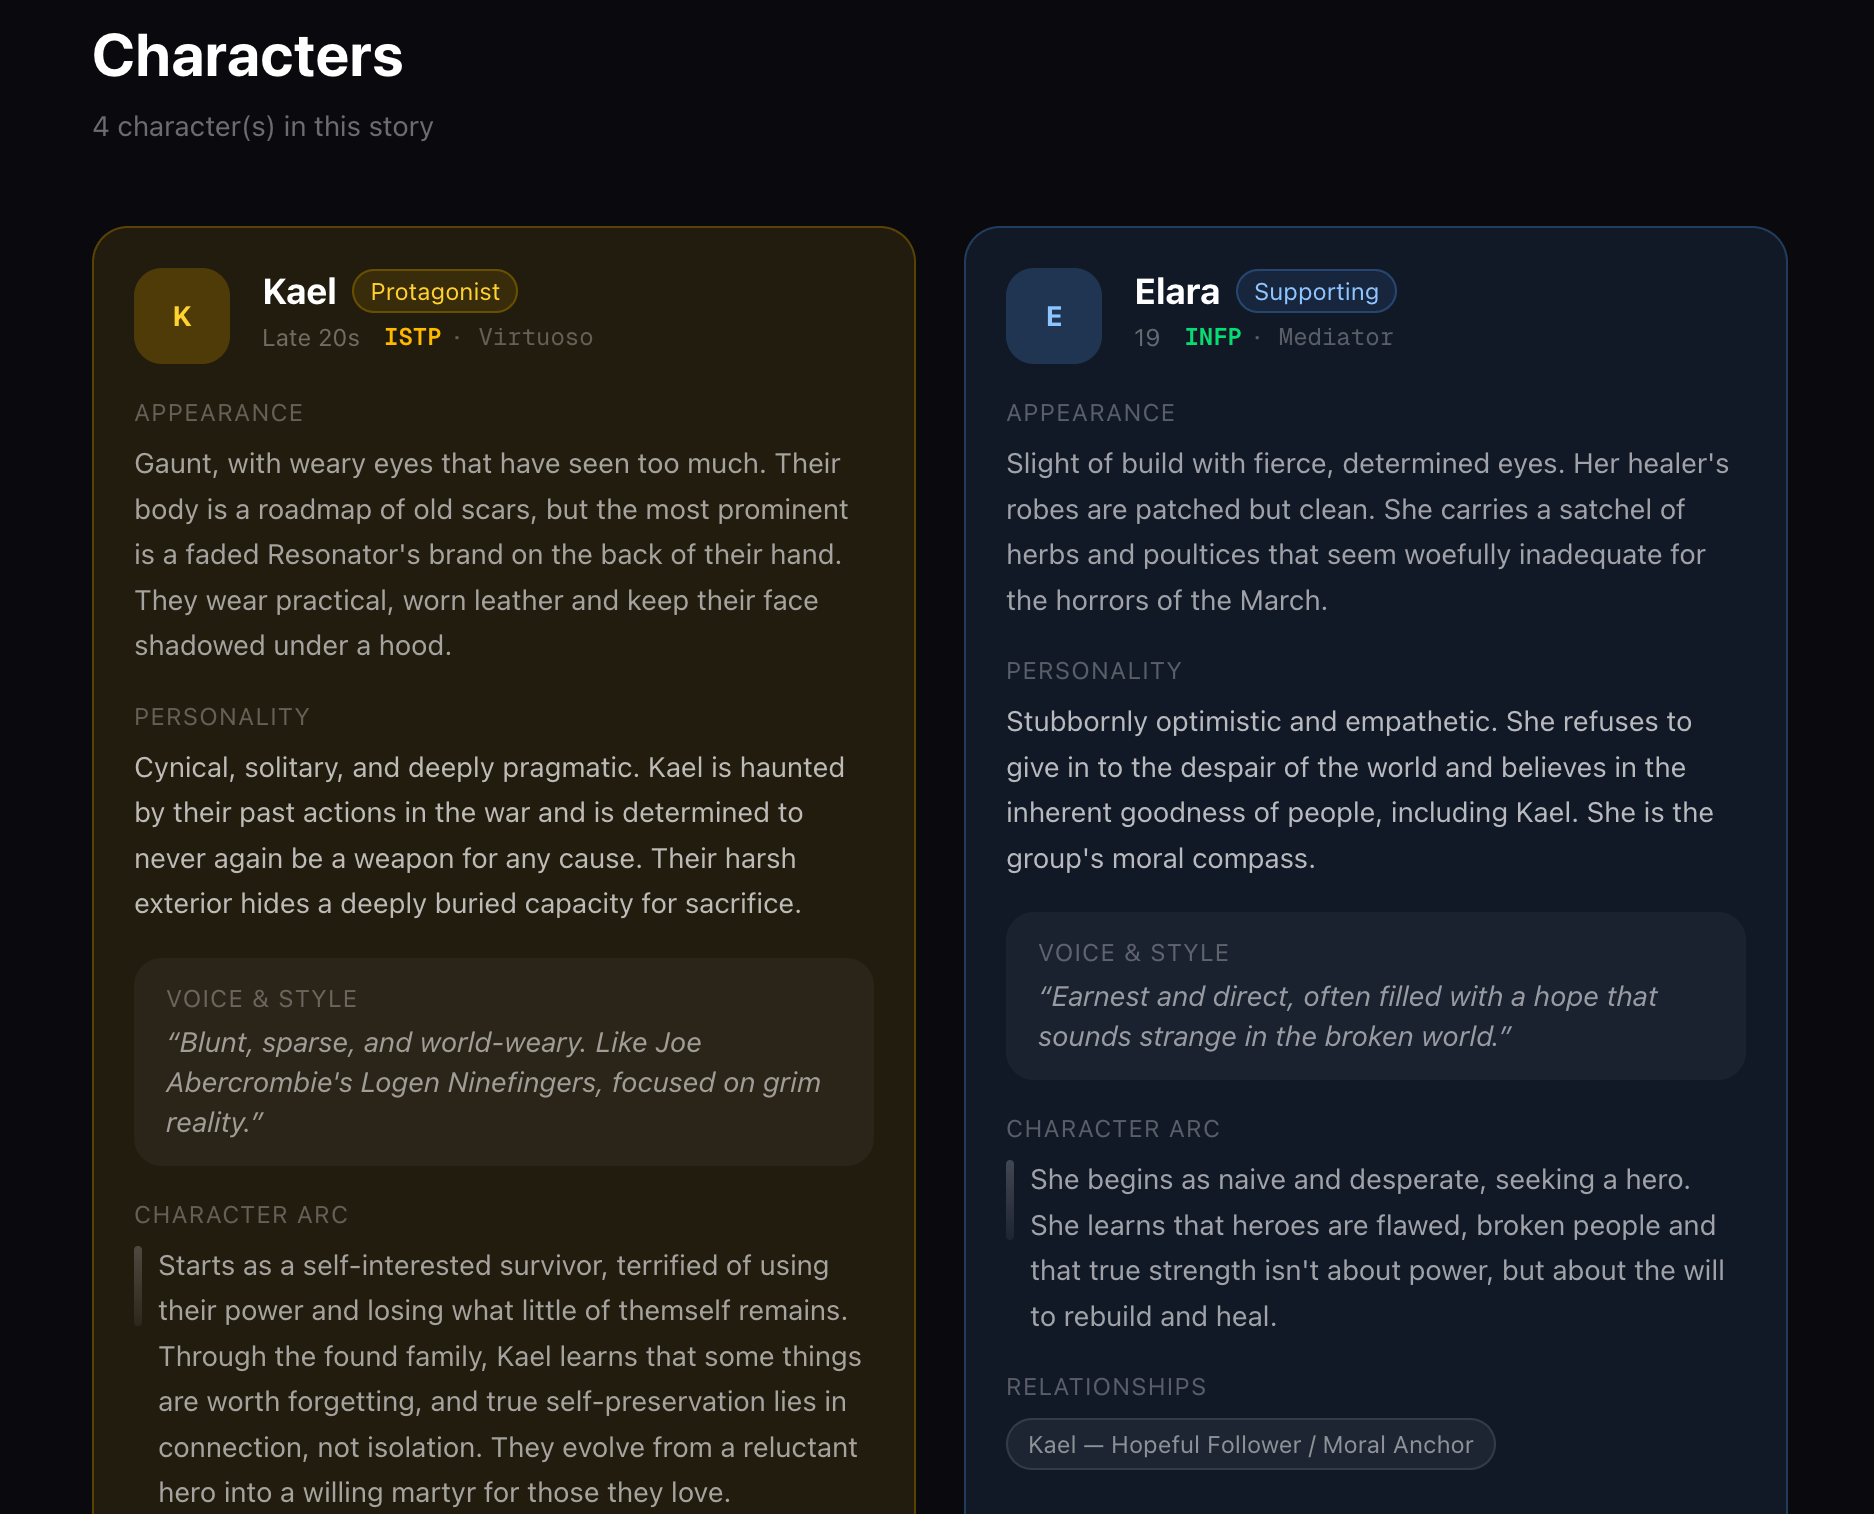Click Kael's Character Arc section heading
Screen dimensions: 1874x1514
tap(241, 1215)
